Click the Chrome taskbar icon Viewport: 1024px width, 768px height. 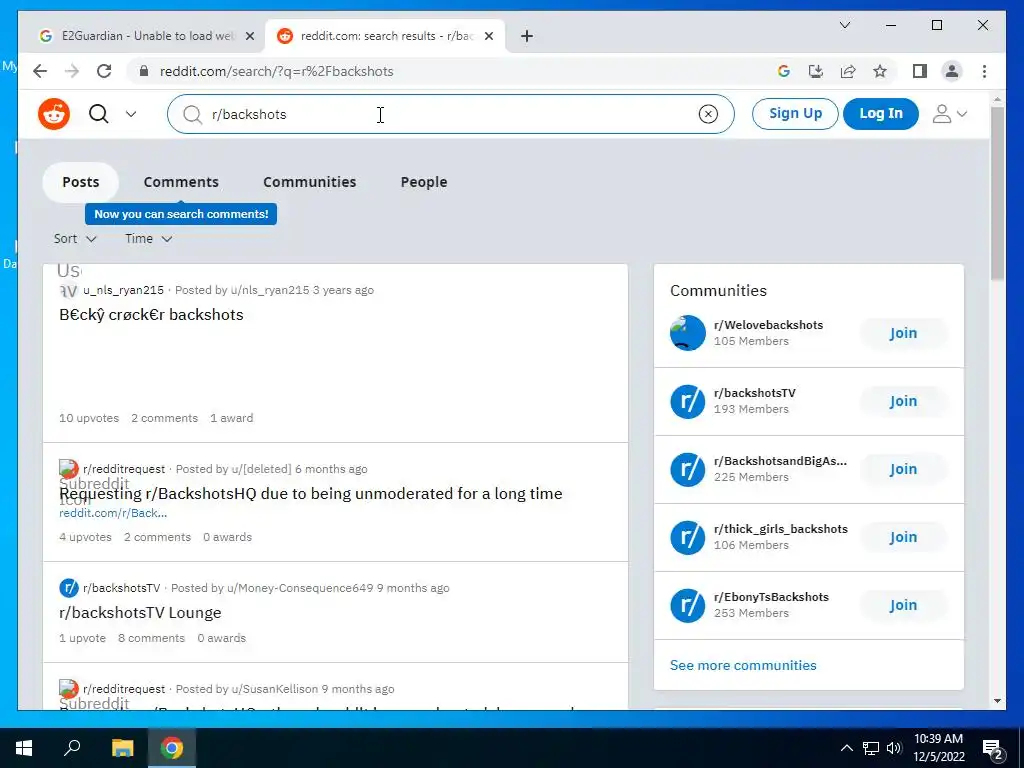172,748
